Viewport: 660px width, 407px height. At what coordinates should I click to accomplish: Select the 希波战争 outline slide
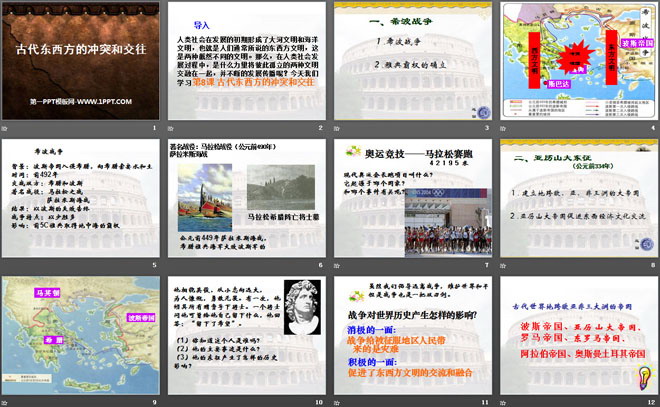click(411, 62)
